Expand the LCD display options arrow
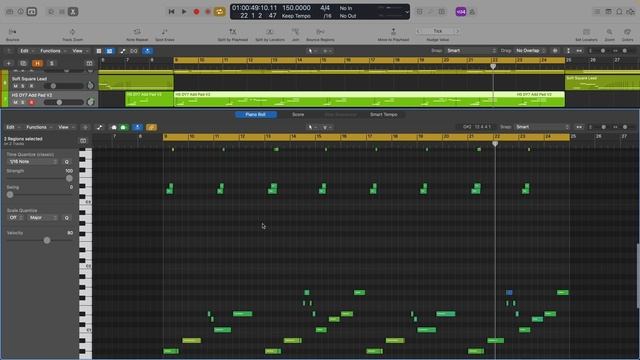Screen dimensions: 640x360 (x=407, y=12)
